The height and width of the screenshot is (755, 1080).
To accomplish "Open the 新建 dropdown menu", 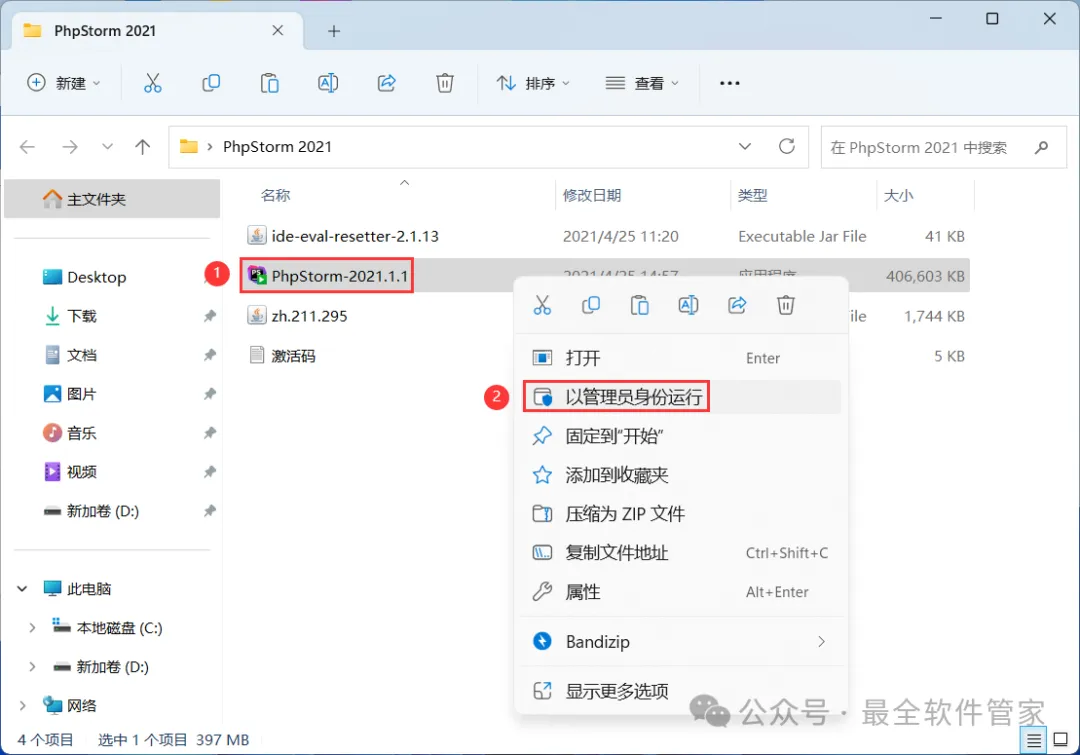I will coord(64,83).
